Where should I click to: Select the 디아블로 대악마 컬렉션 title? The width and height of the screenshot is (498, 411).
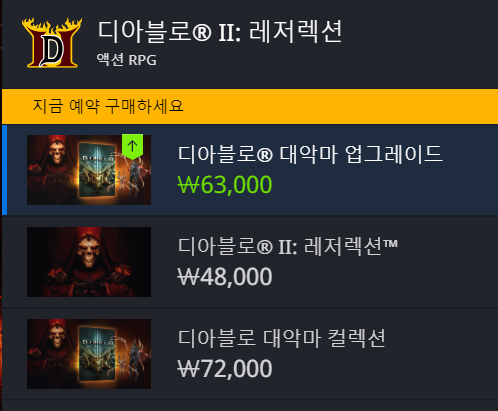[282, 338]
